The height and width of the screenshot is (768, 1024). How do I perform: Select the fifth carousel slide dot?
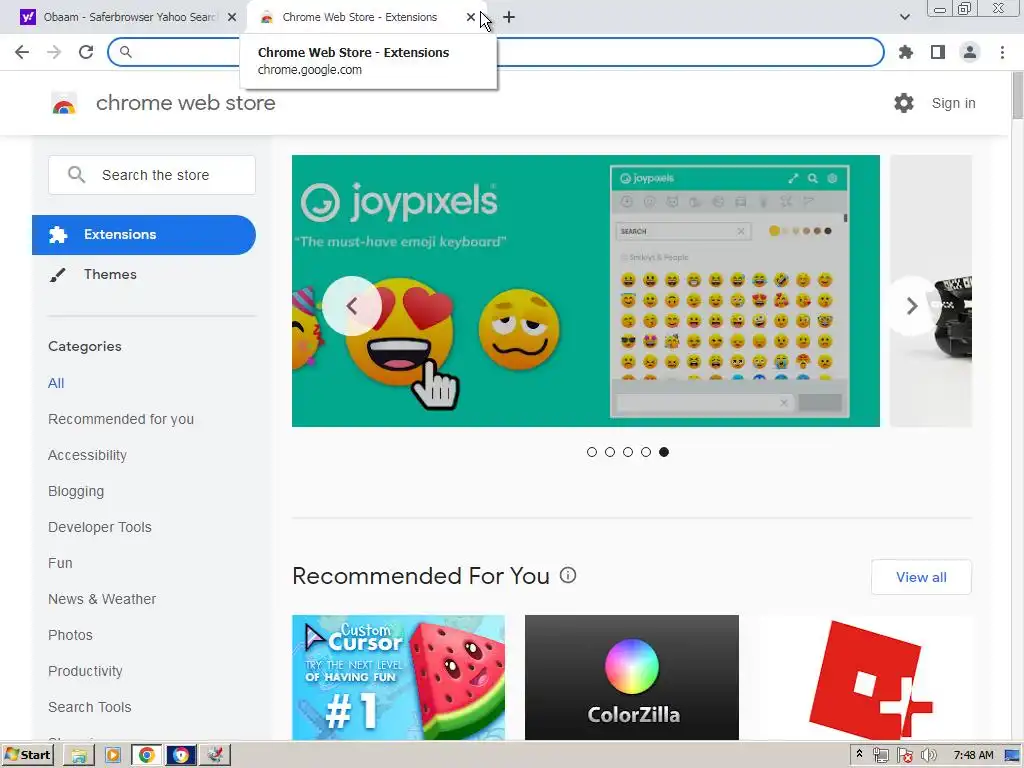664,452
